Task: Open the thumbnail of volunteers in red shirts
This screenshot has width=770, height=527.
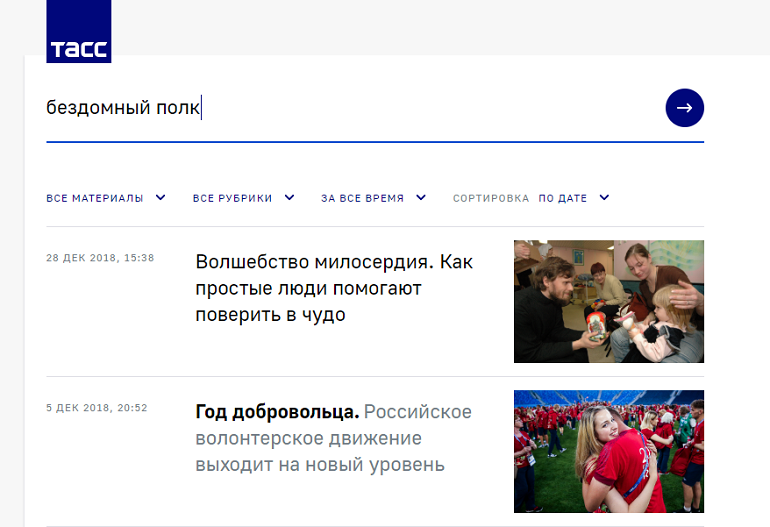Action: (x=608, y=451)
